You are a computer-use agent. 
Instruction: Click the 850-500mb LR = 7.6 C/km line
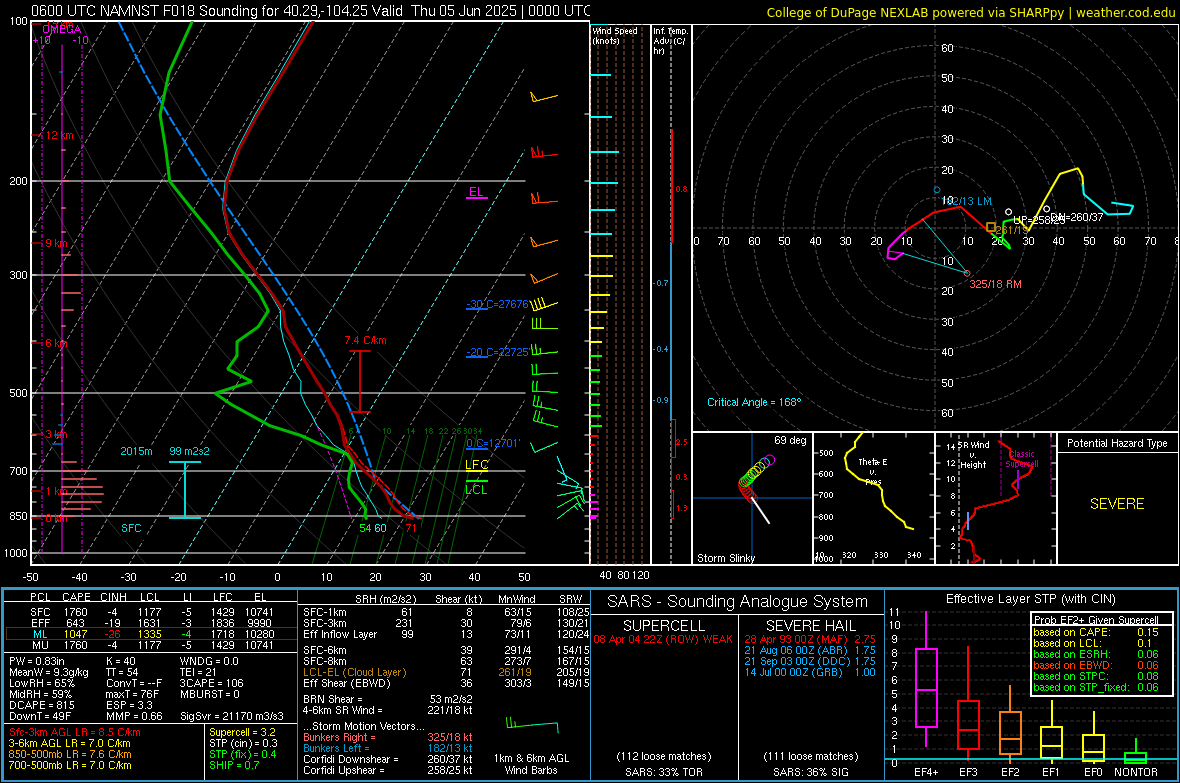click(x=70, y=754)
